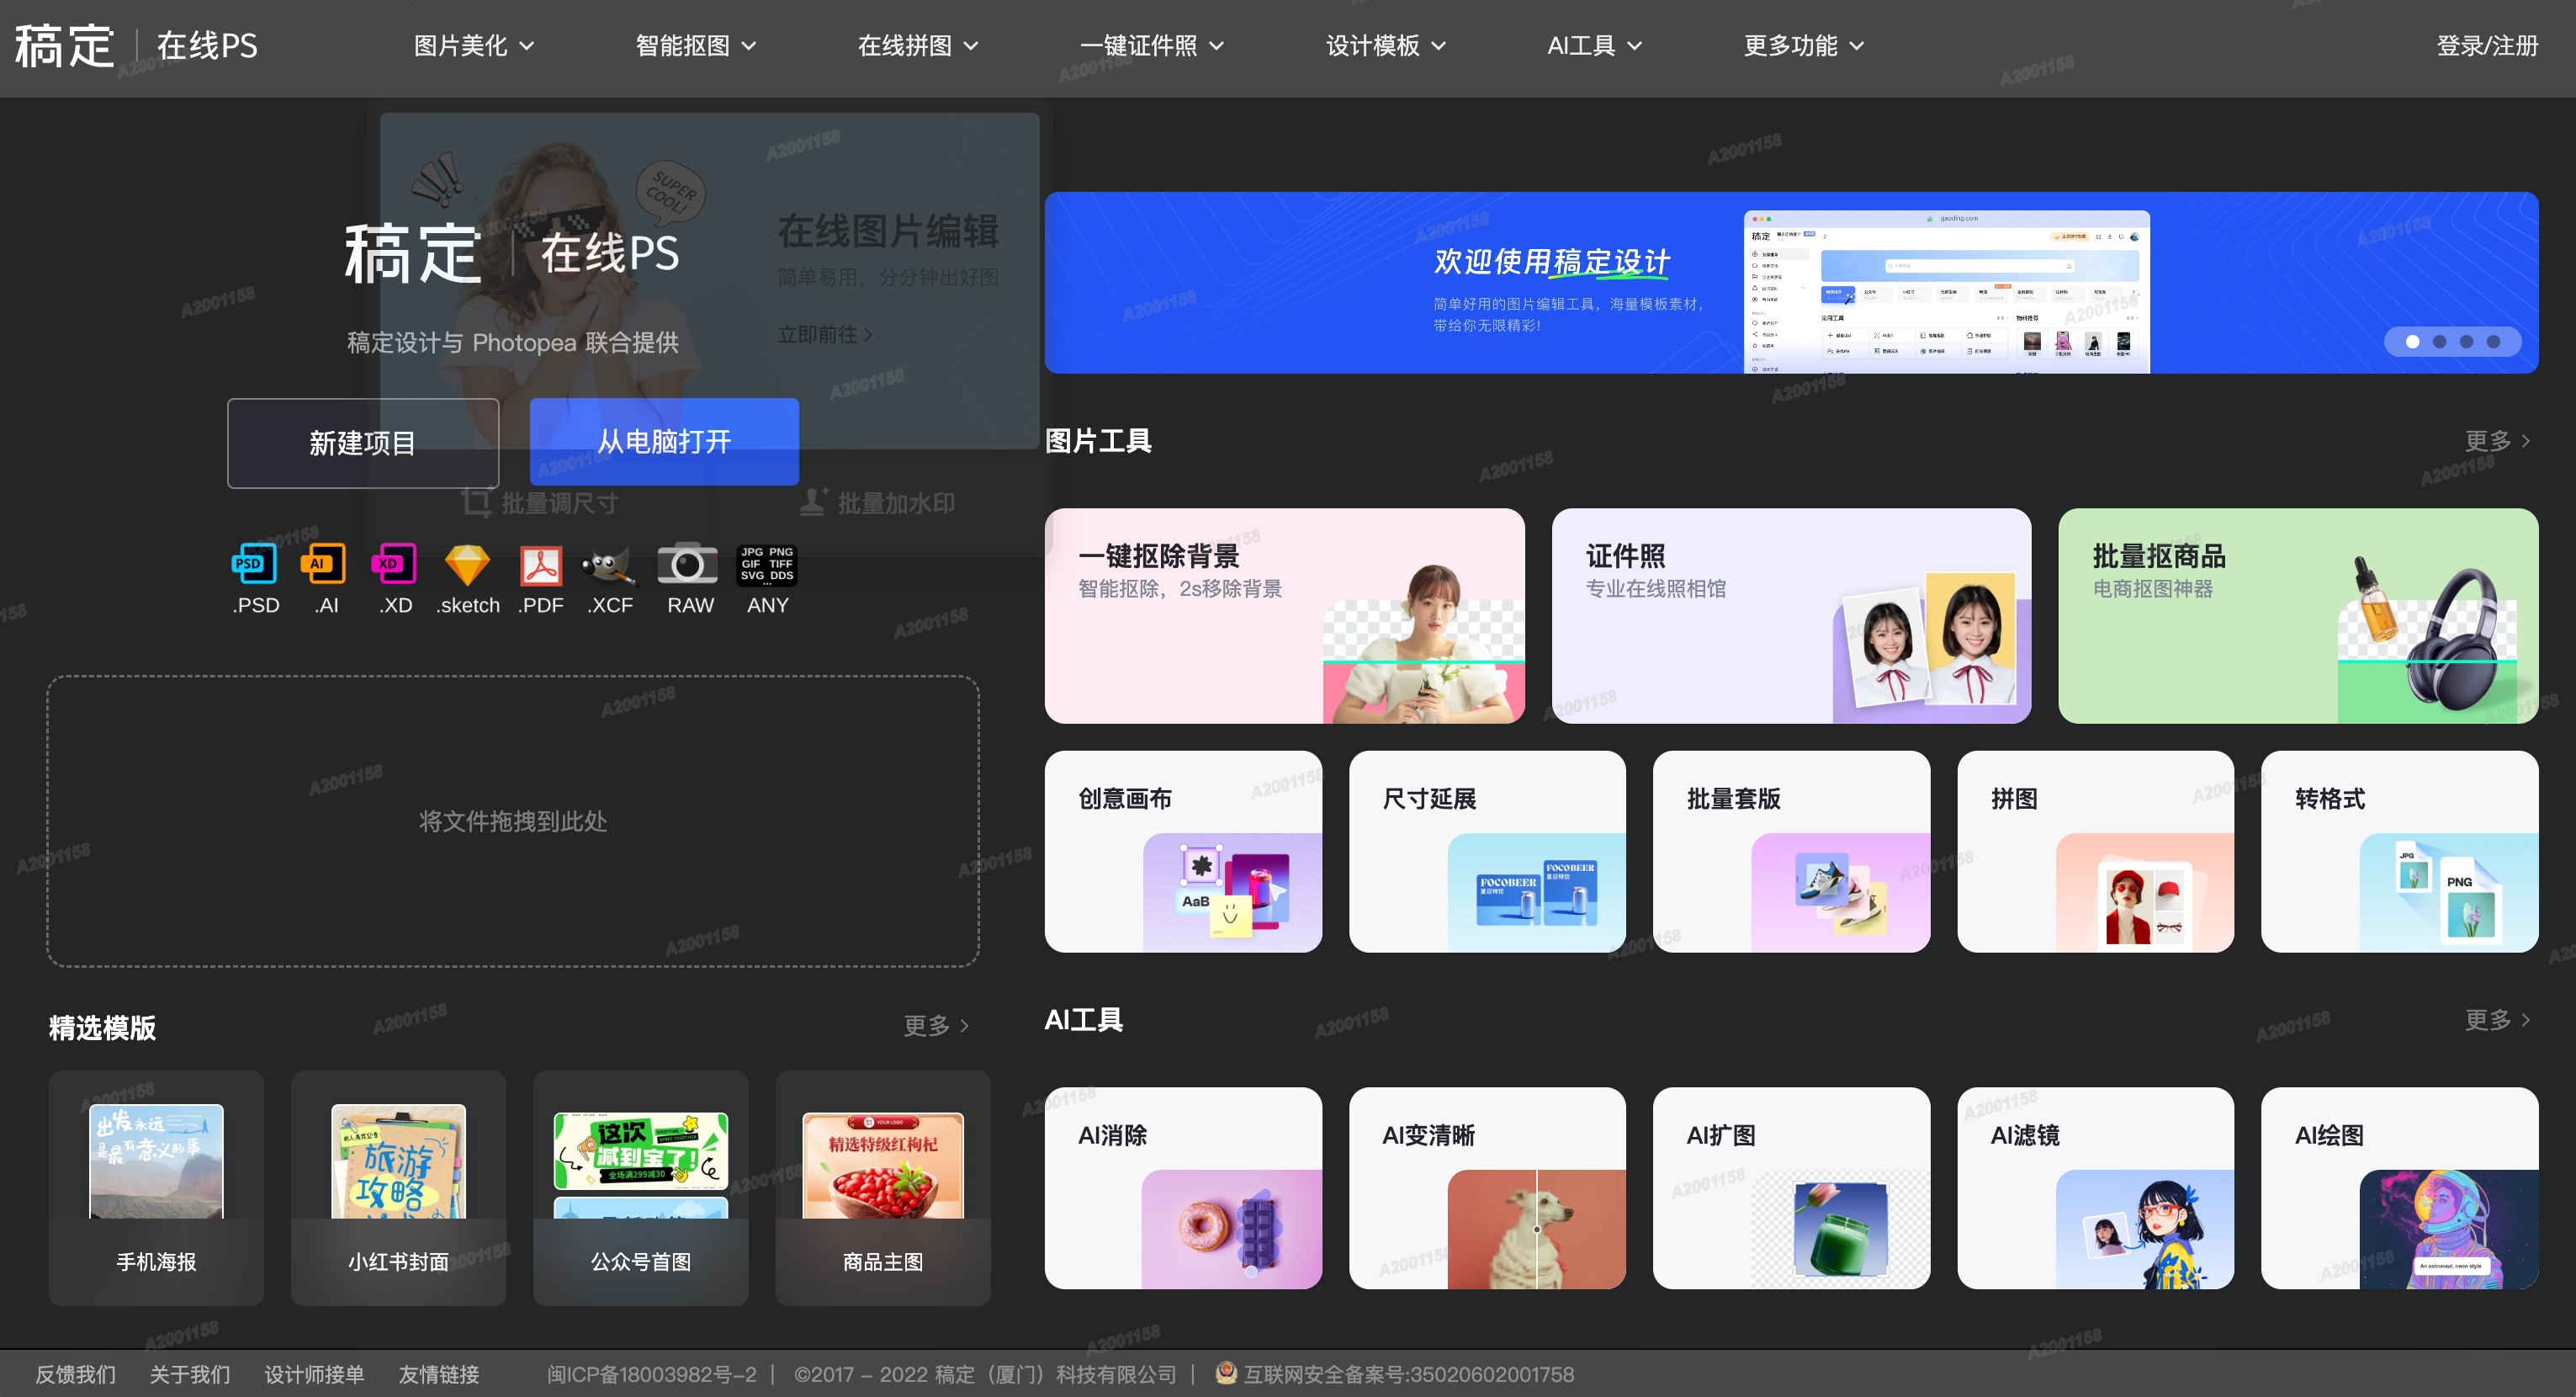
Task: Select the second banner carousel dot
Action: (2440, 342)
